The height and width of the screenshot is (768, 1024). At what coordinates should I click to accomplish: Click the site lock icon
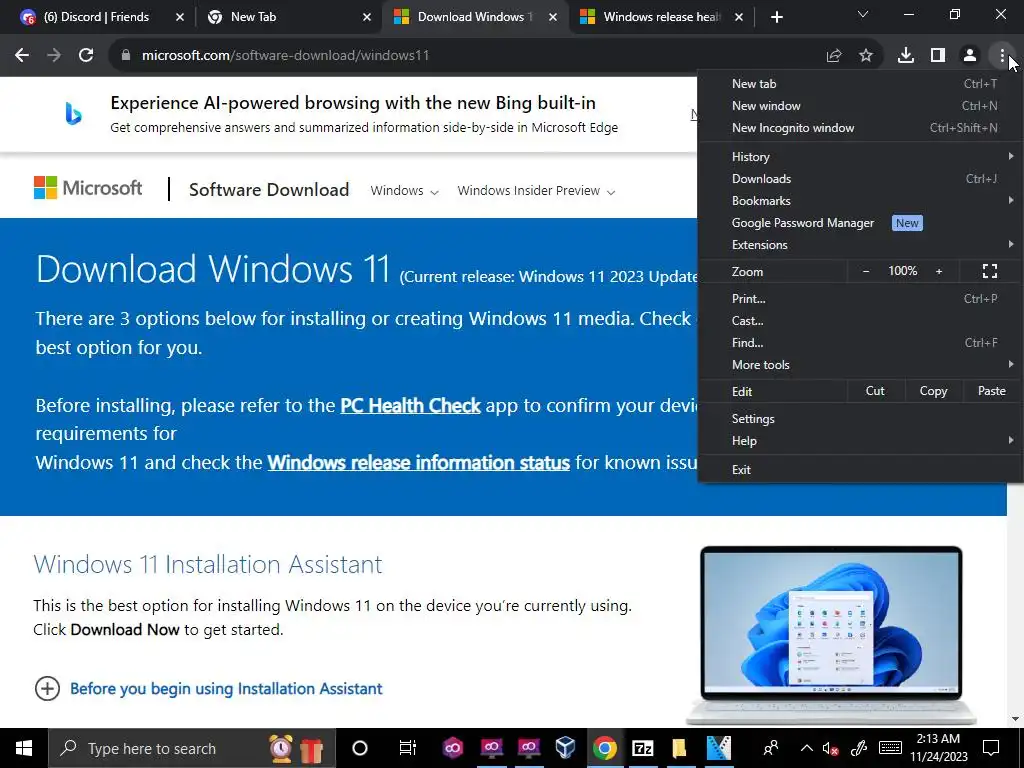[x=126, y=56]
